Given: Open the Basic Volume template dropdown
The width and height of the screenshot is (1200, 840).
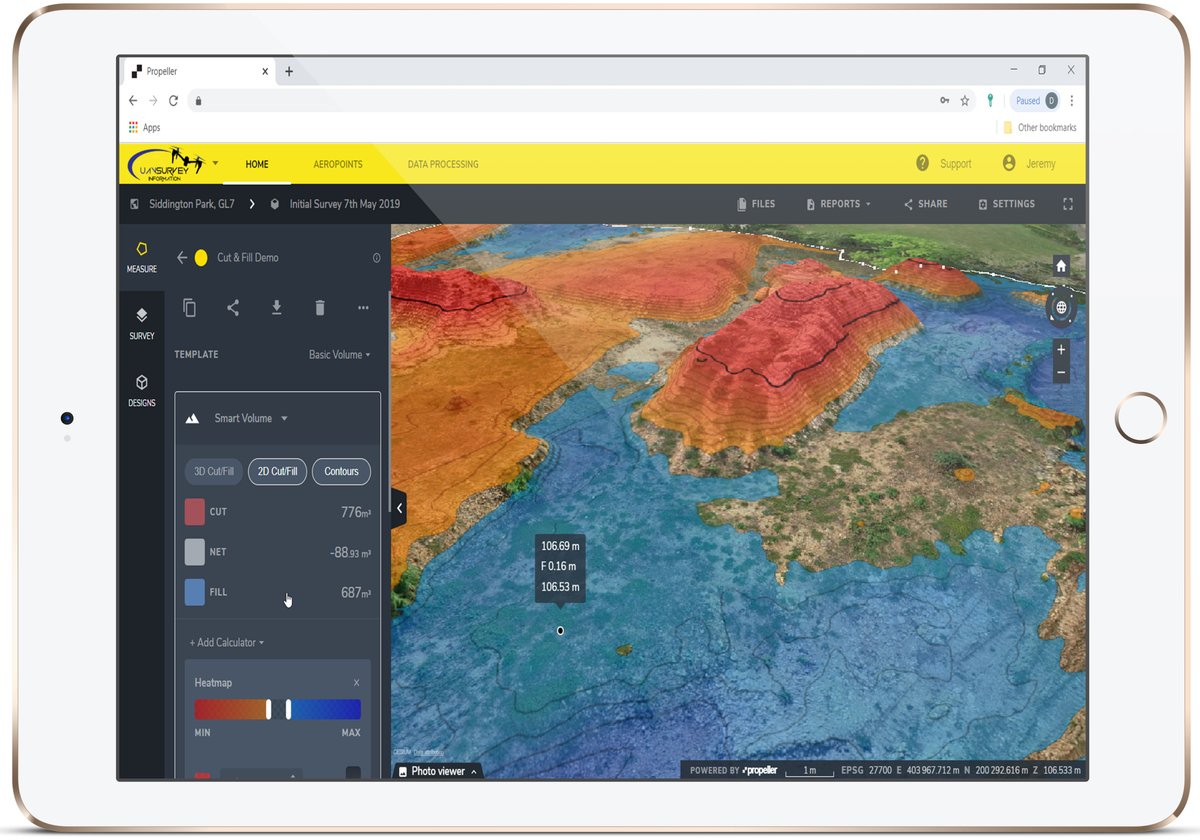Looking at the screenshot, I should (339, 355).
